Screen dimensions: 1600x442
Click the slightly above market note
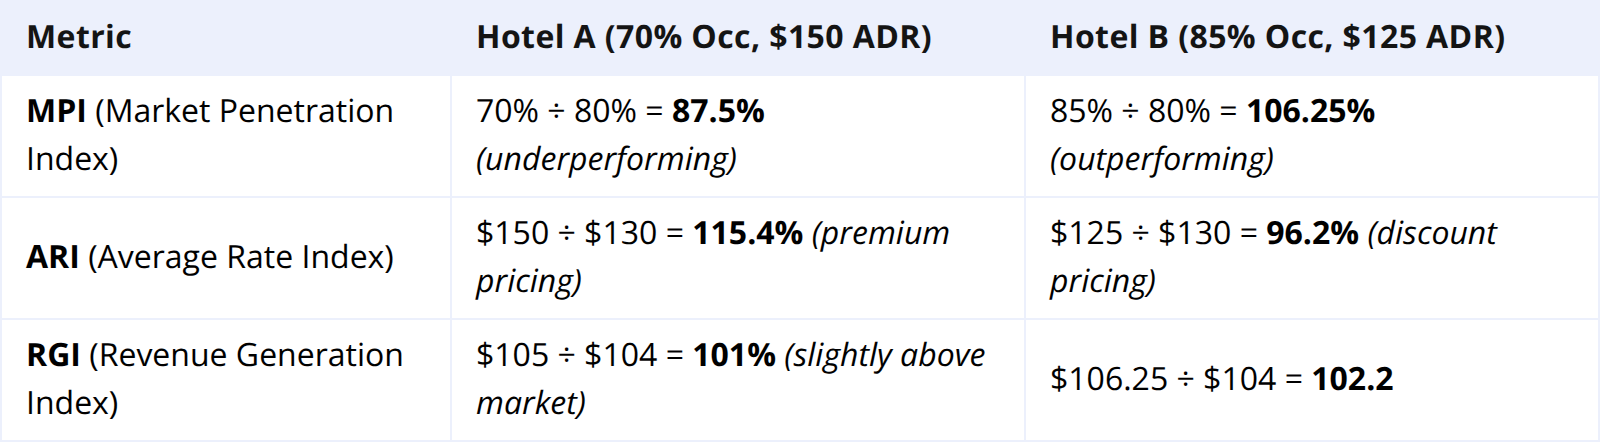(x=731, y=379)
